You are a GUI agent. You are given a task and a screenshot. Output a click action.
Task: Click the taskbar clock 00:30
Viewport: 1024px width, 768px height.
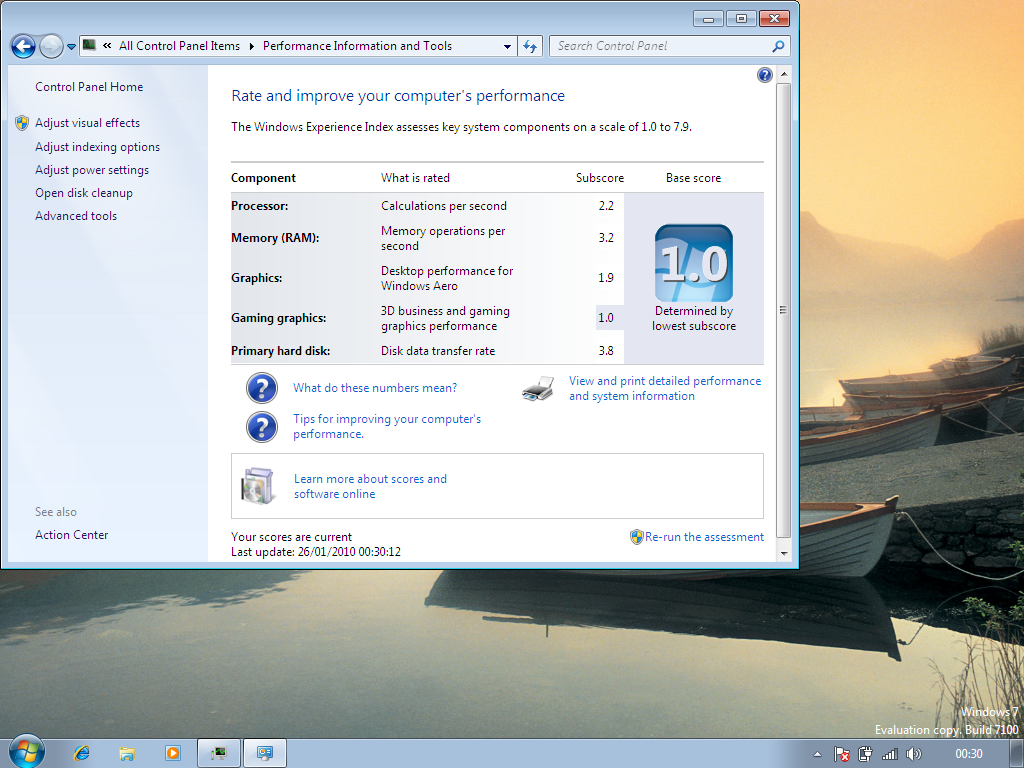coord(968,754)
